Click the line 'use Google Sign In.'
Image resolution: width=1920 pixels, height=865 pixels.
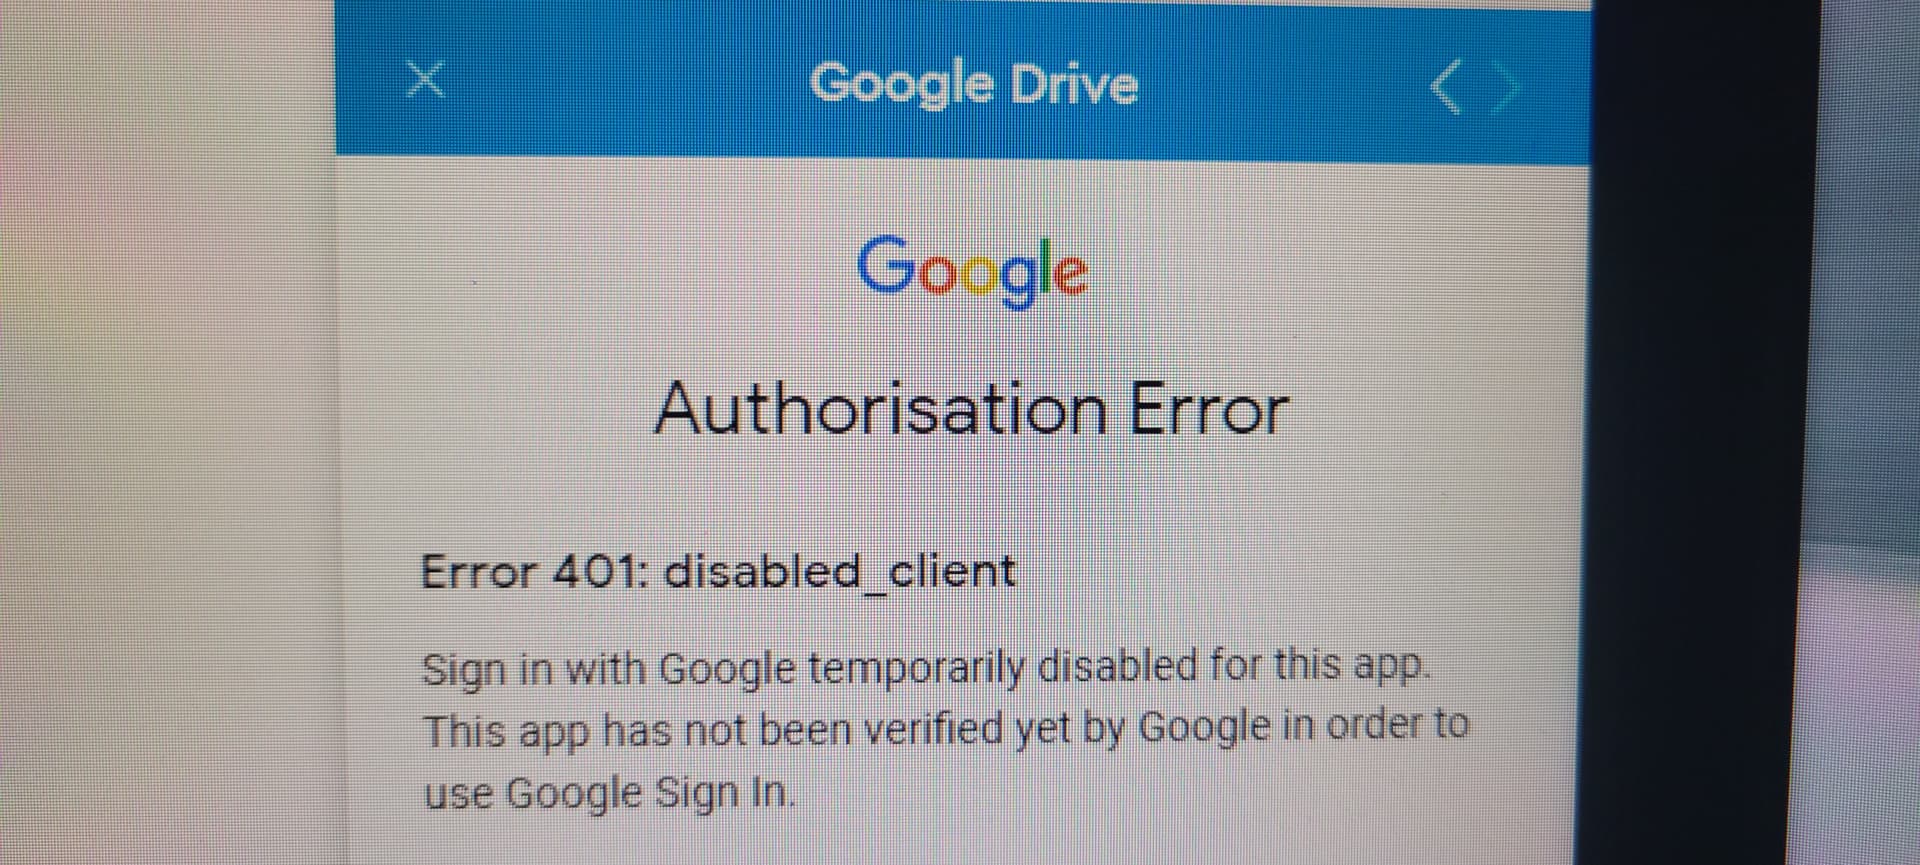coord(610,794)
